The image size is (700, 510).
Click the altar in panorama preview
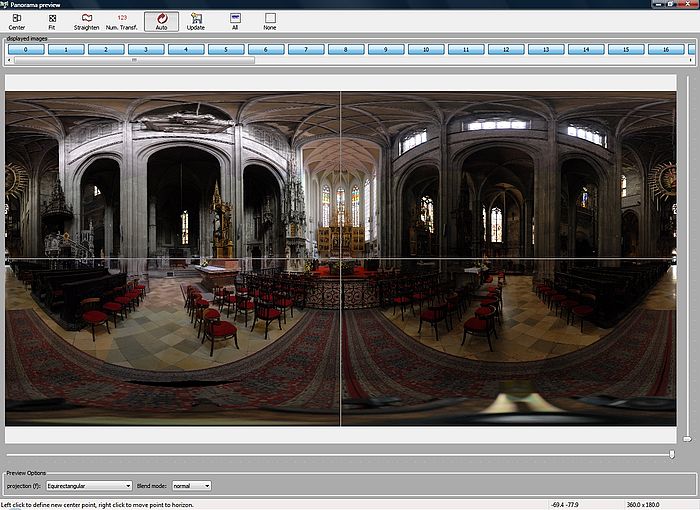[341, 240]
